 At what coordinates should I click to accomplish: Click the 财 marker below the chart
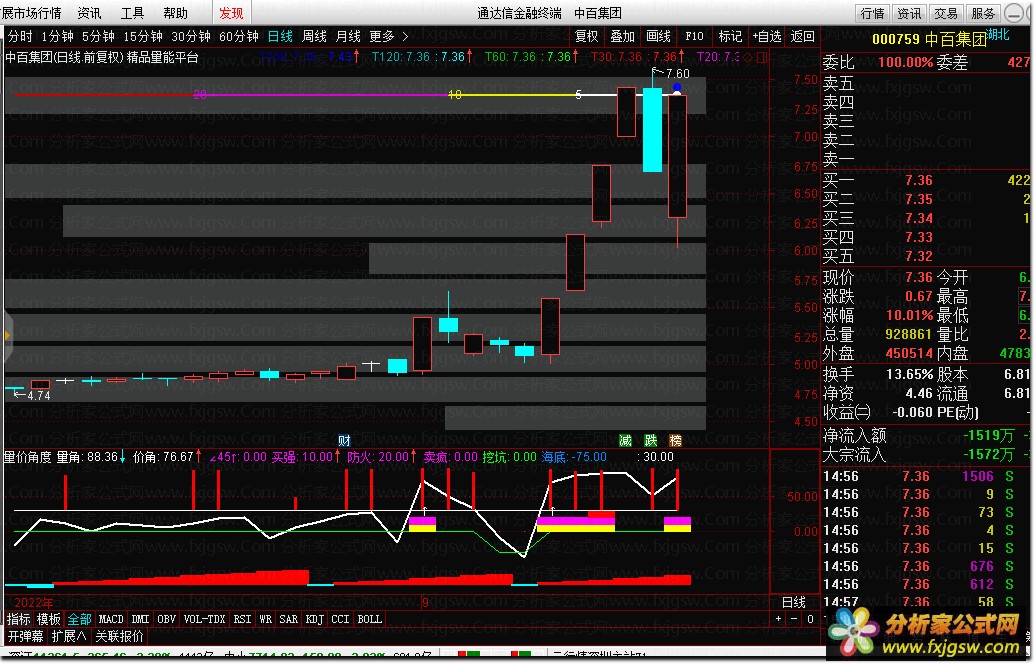click(344, 441)
